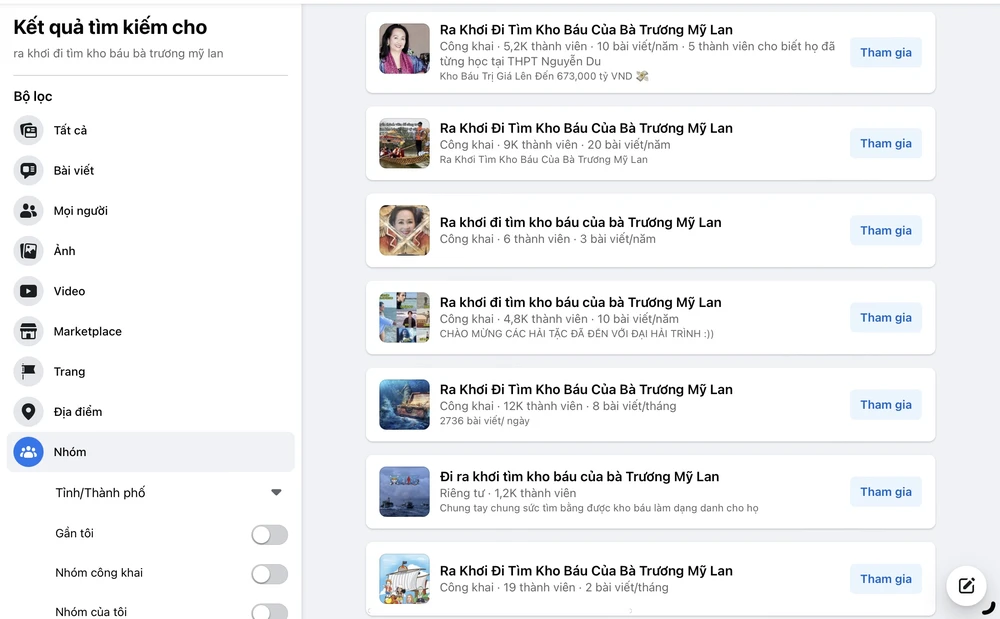Open the Mọi người people icon
The height and width of the screenshot is (619, 1000).
(28, 211)
